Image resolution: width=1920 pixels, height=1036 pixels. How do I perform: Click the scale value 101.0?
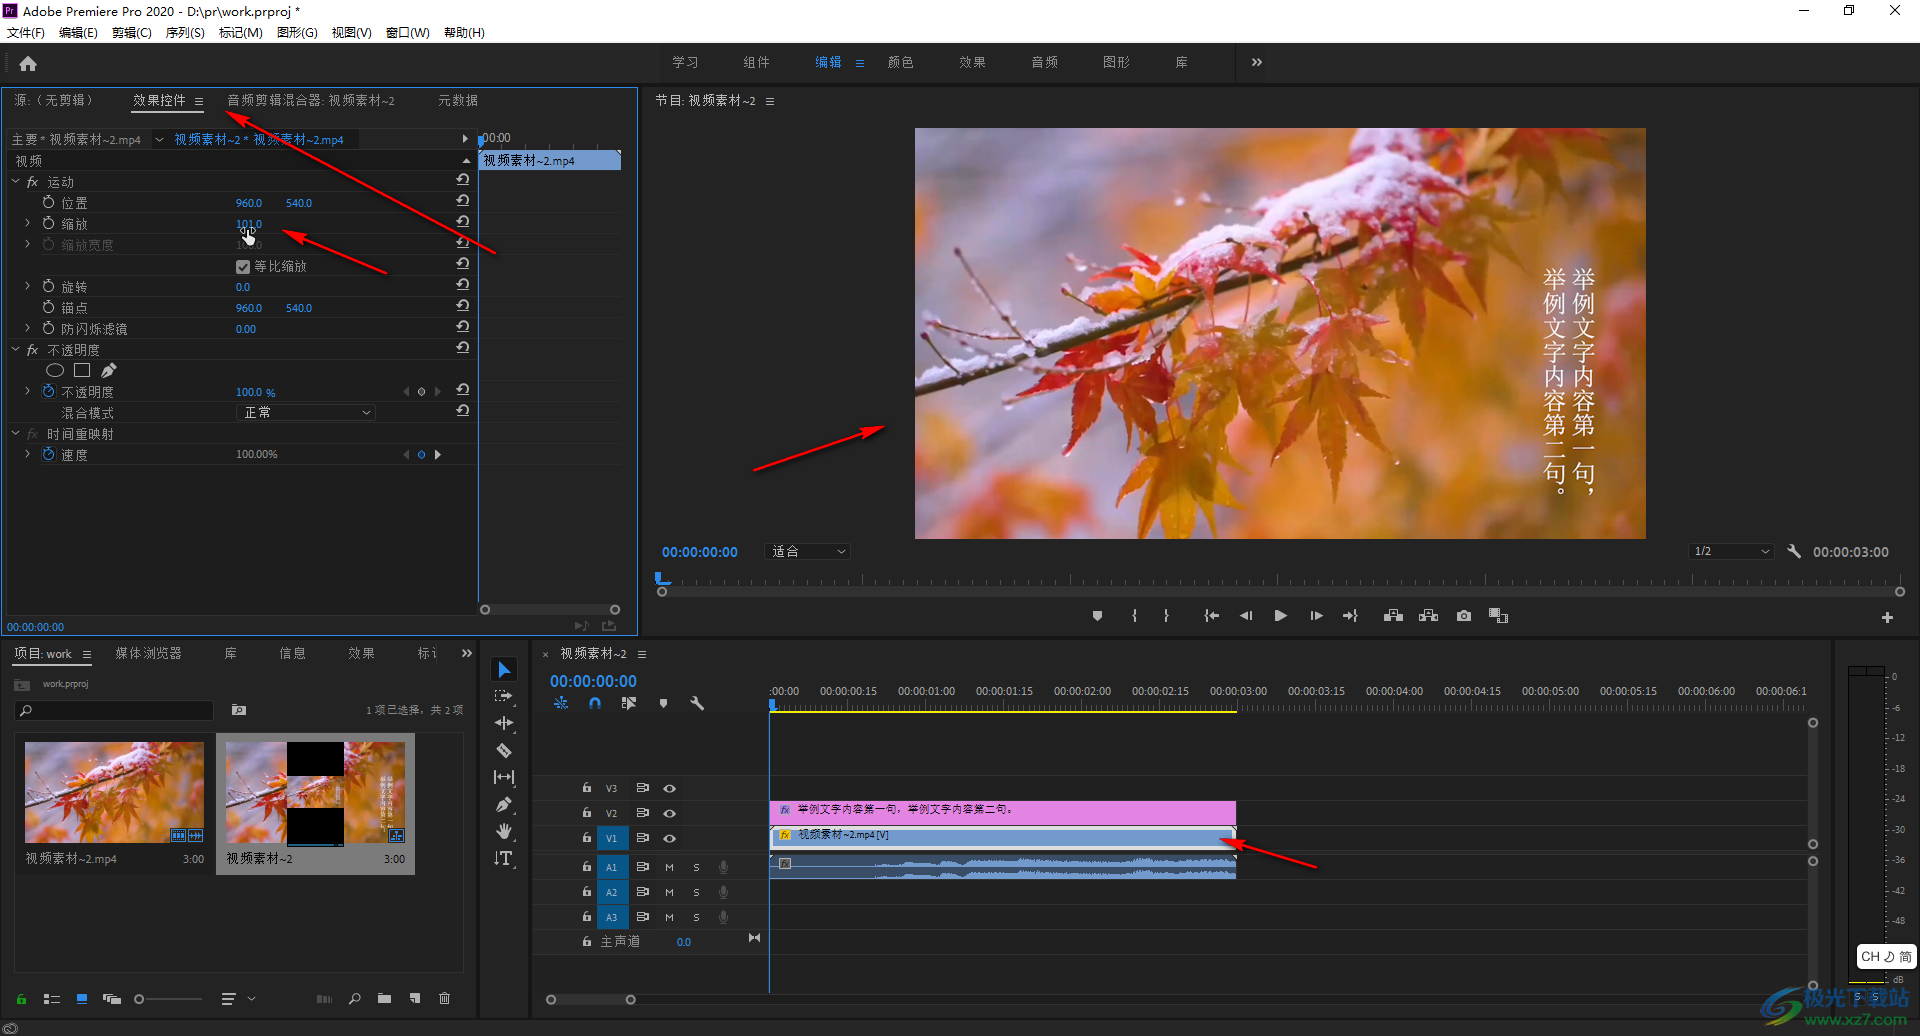pyautogui.click(x=249, y=224)
